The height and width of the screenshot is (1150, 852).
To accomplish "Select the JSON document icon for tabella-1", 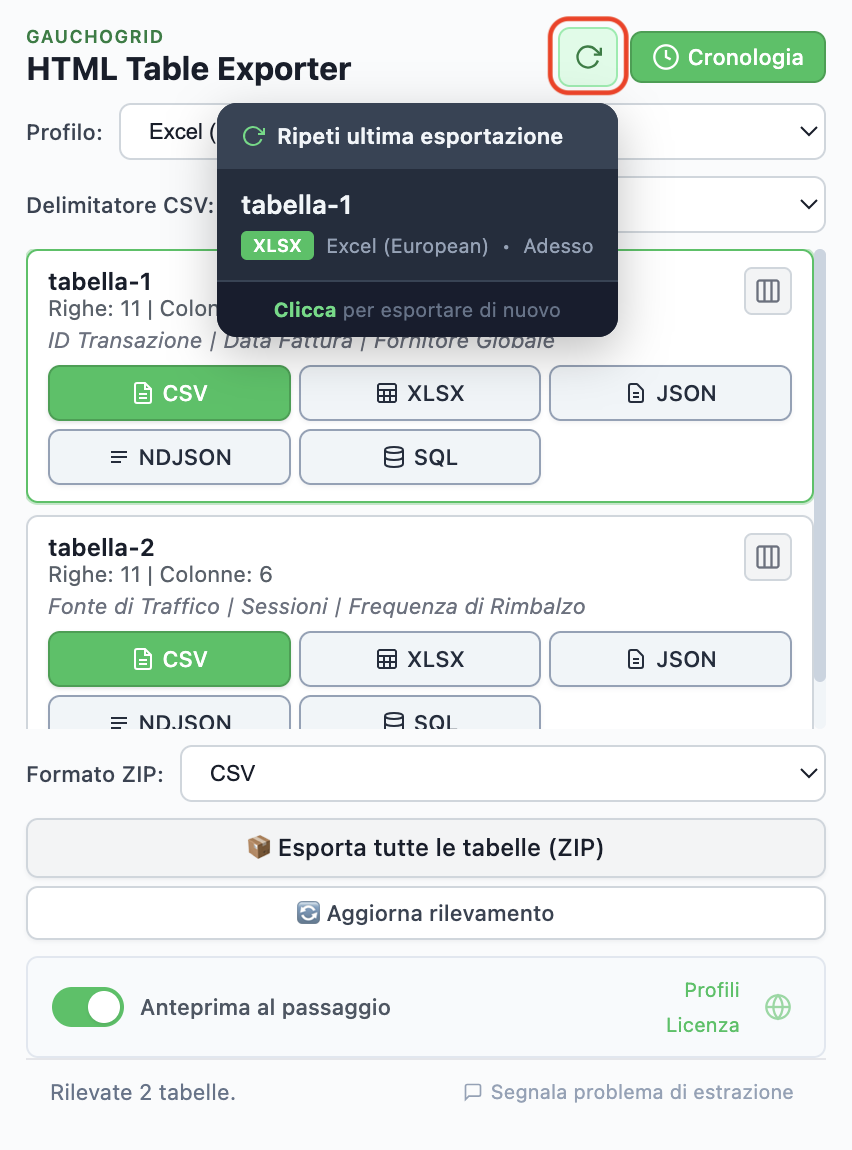I will pyautogui.click(x=636, y=393).
